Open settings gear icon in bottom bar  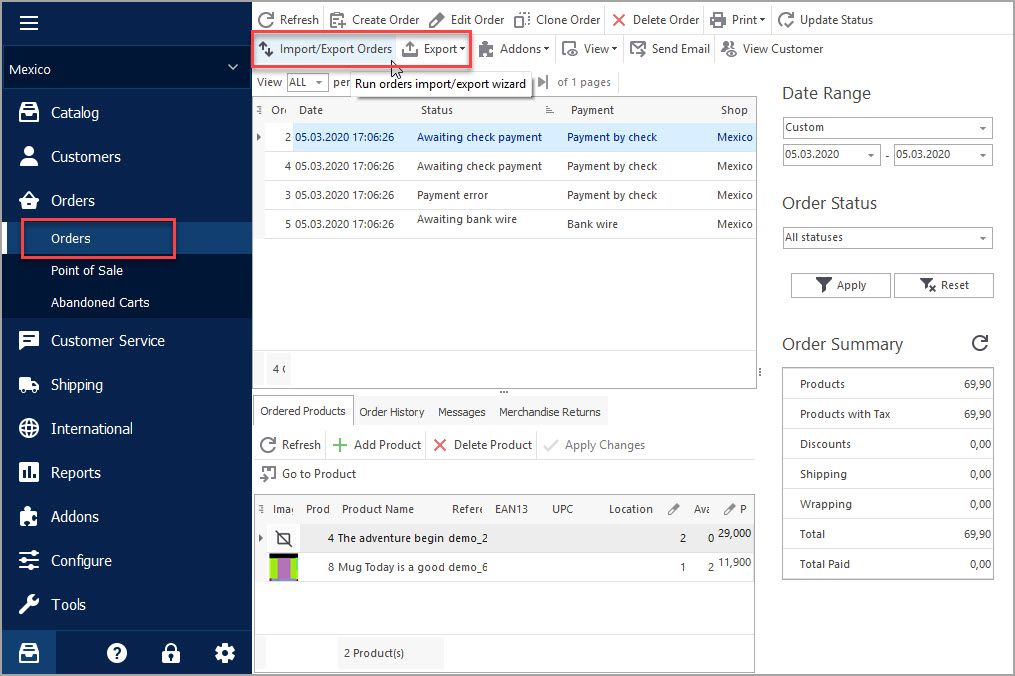225,653
